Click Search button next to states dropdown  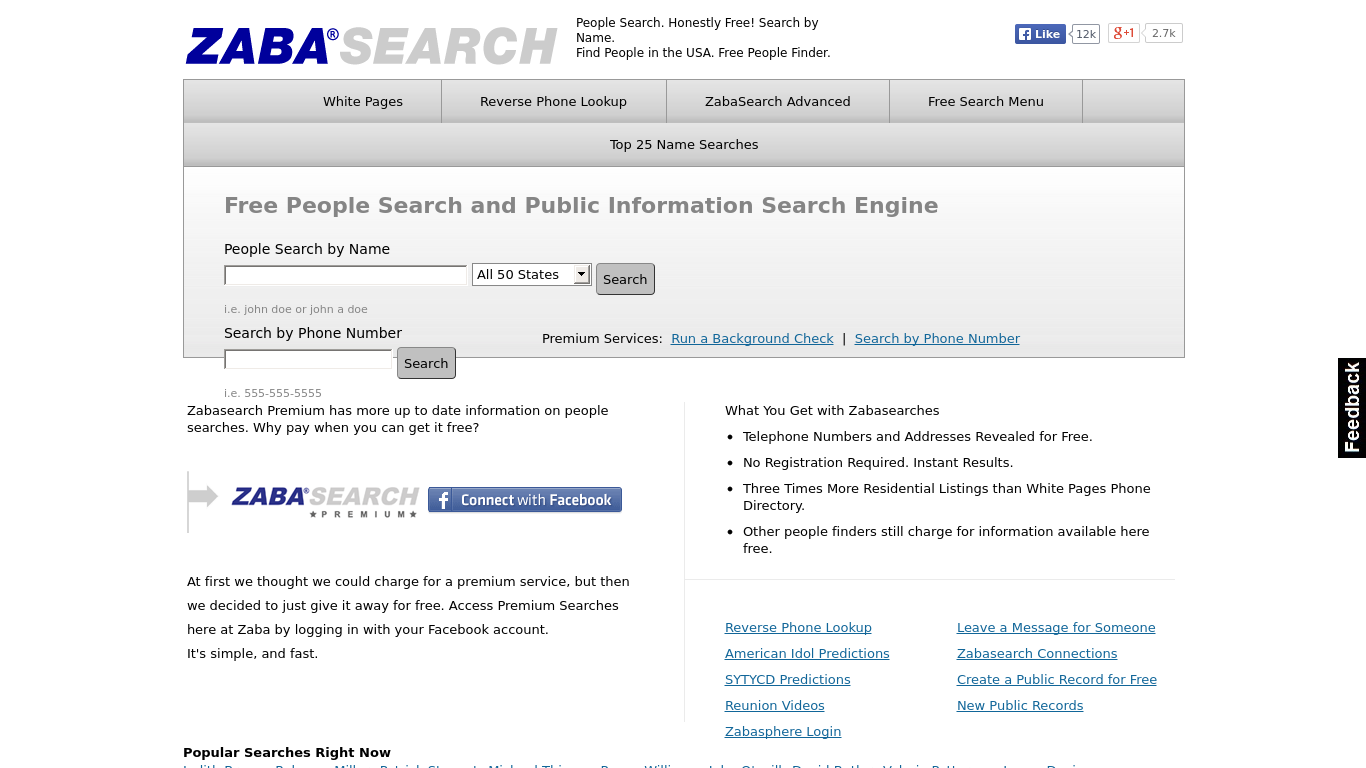[x=625, y=279]
